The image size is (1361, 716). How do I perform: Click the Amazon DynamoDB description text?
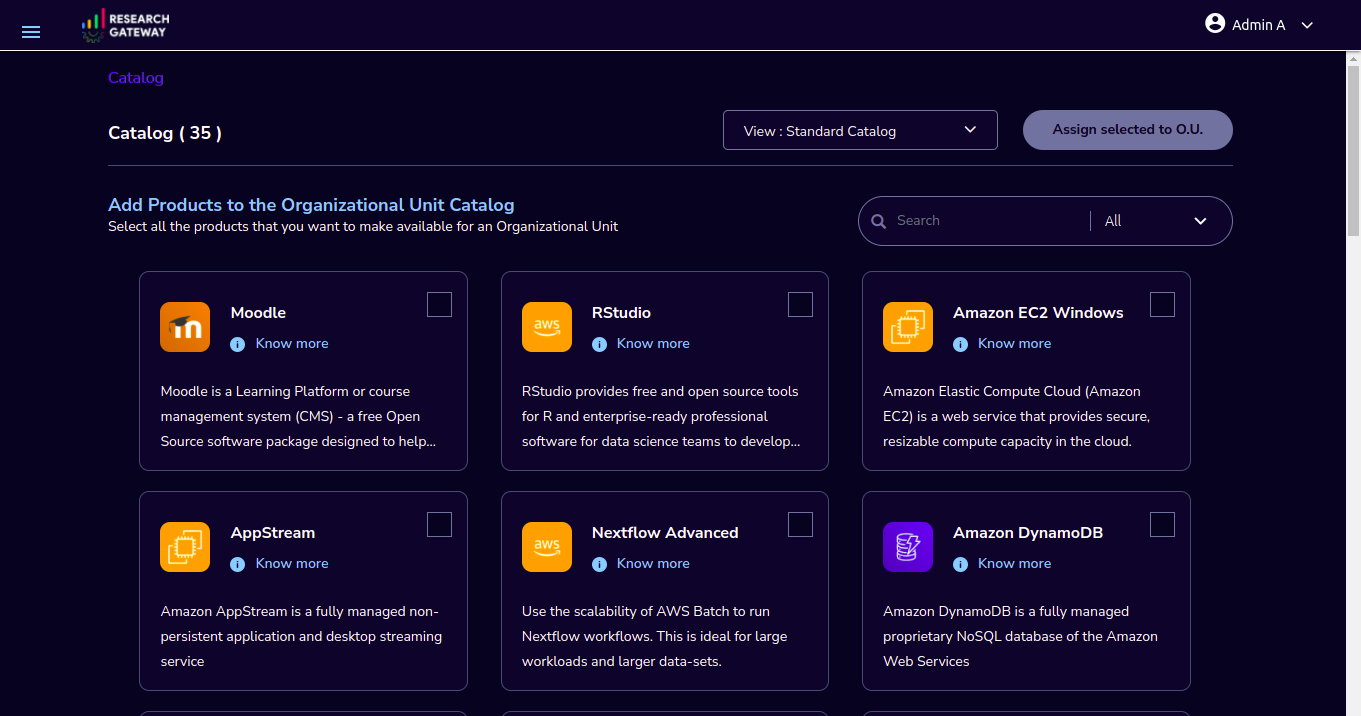[1020, 636]
